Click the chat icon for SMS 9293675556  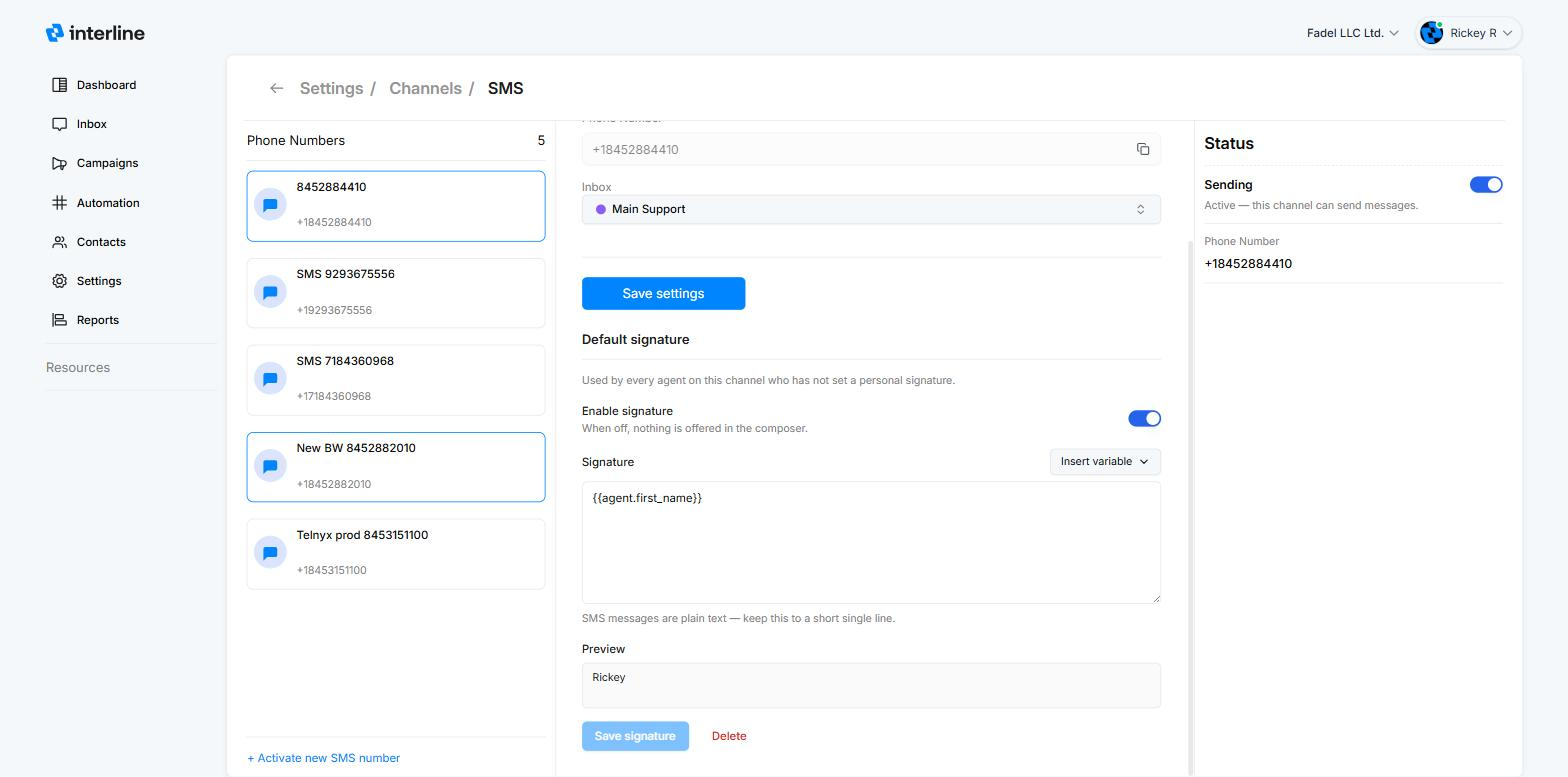[x=270, y=292]
